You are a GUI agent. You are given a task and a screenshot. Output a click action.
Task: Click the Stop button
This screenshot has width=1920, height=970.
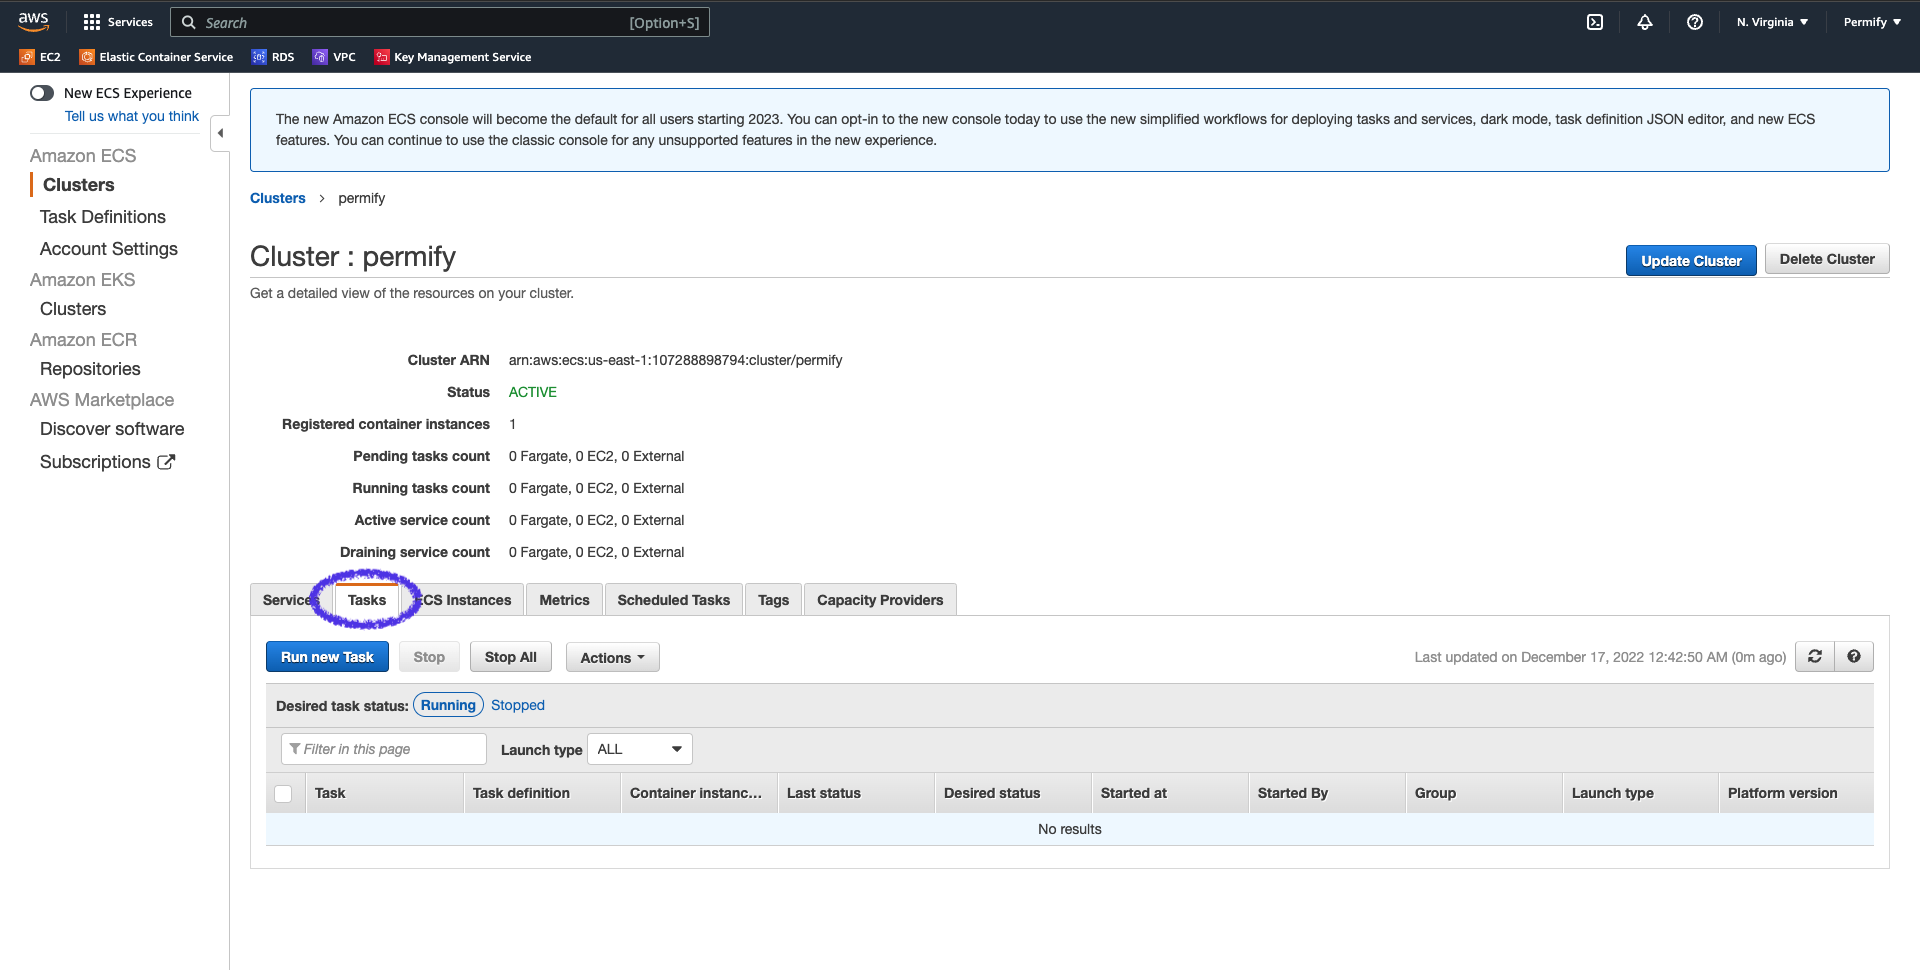point(429,657)
